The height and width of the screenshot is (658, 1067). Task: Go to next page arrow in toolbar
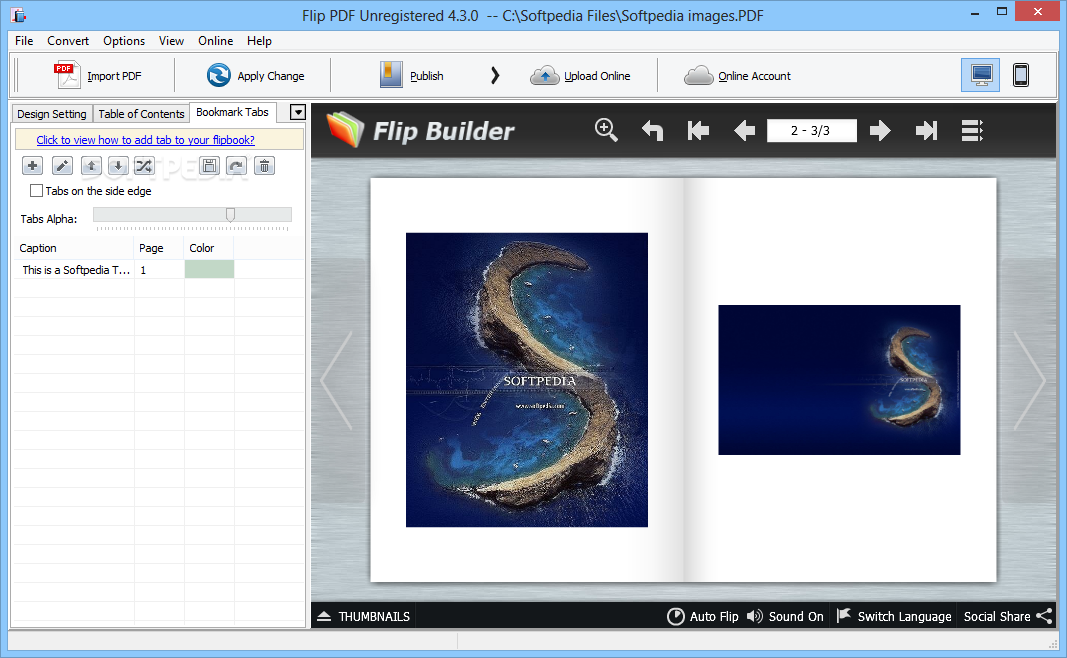click(880, 130)
